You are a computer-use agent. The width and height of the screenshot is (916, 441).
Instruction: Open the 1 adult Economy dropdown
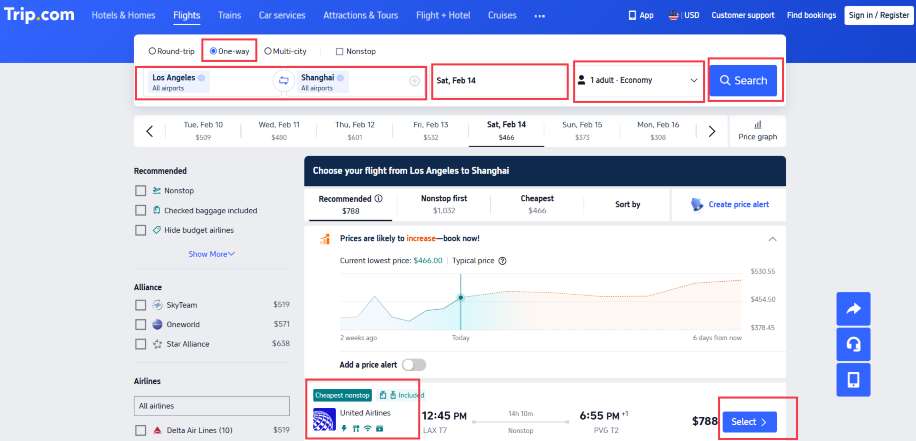click(x=640, y=81)
